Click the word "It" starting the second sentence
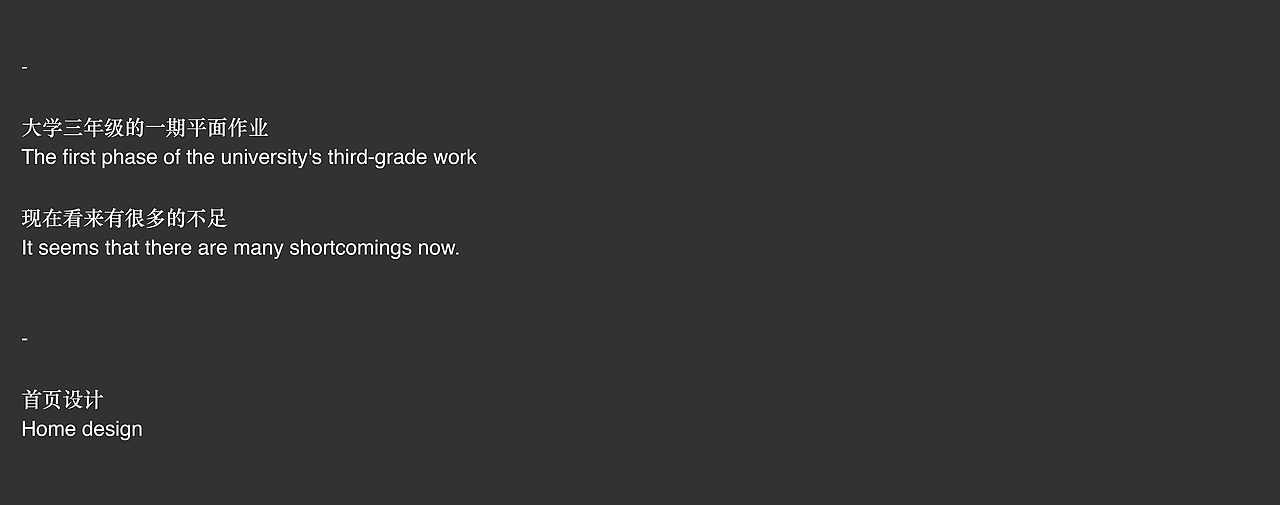This screenshot has height=505, width=1280. click(27, 248)
